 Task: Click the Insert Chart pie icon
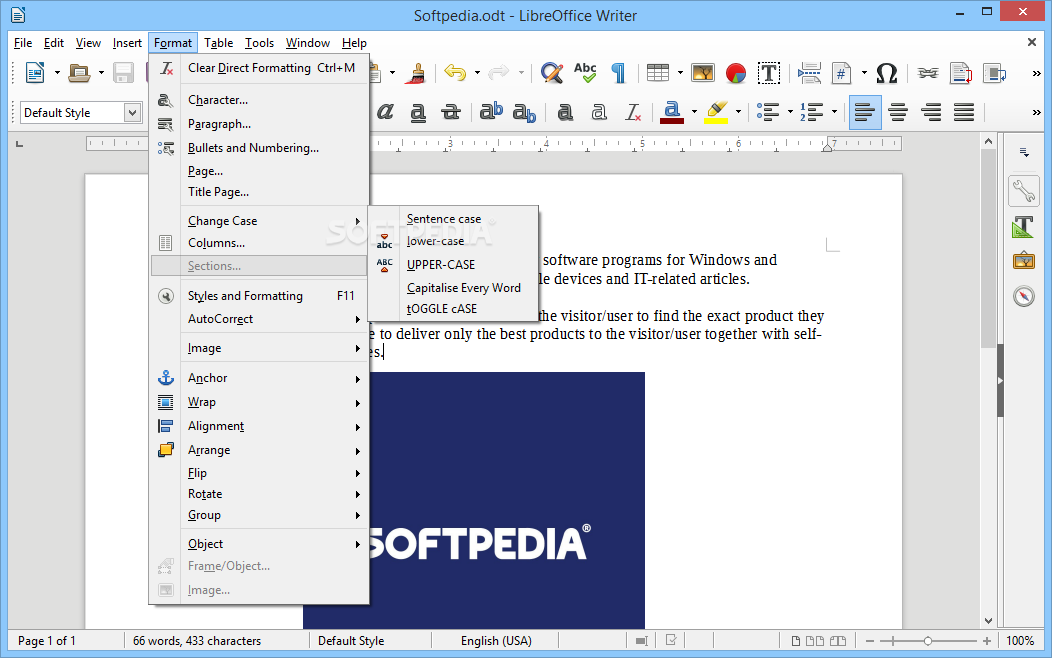coord(736,72)
